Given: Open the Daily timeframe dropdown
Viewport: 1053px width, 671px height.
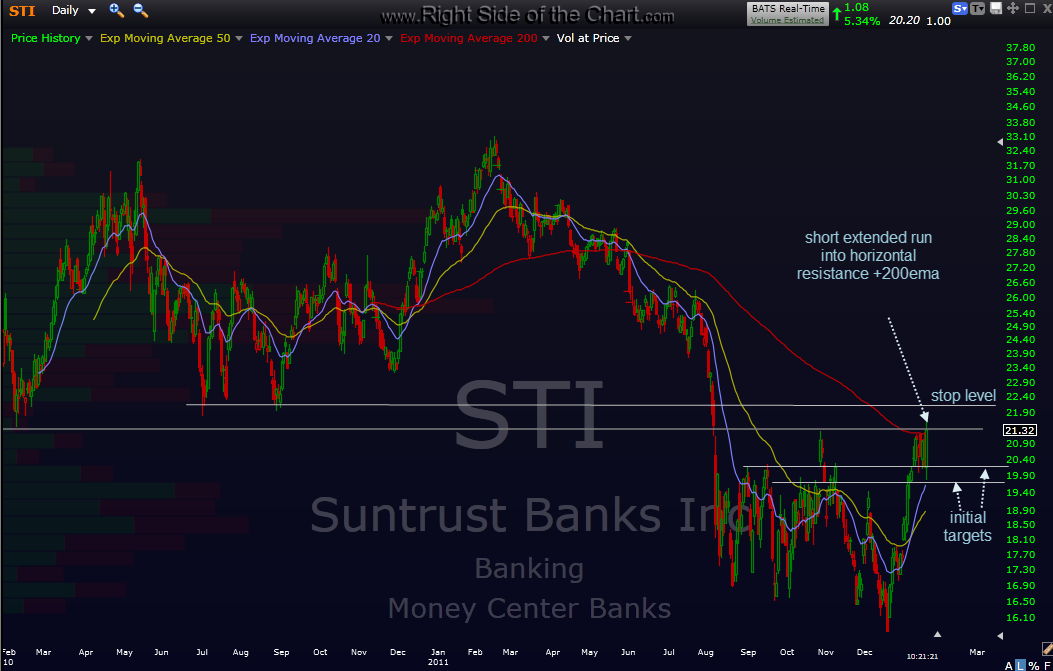Looking at the screenshot, I should [74, 10].
